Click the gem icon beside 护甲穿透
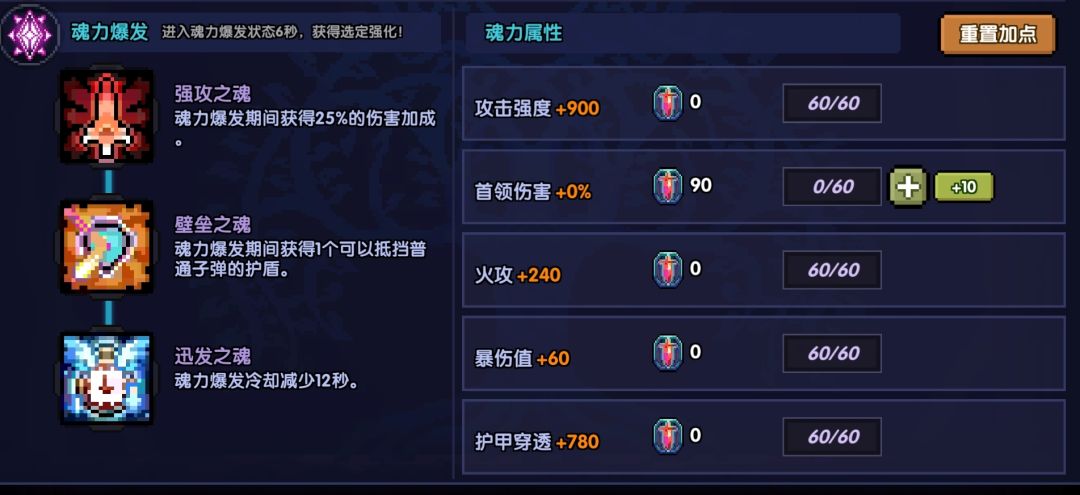1080x495 pixels. (x=668, y=436)
